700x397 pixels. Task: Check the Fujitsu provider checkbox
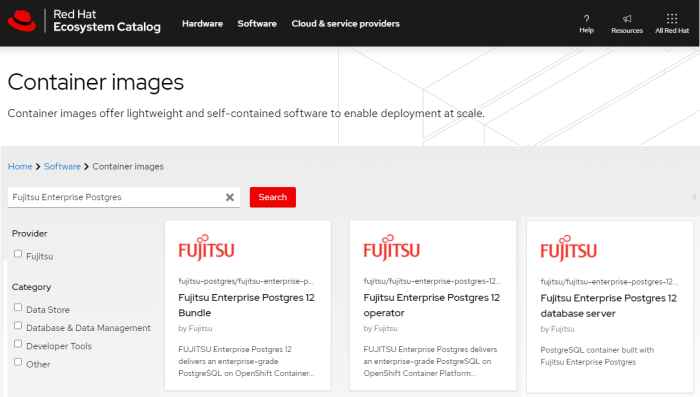point(18,254)
